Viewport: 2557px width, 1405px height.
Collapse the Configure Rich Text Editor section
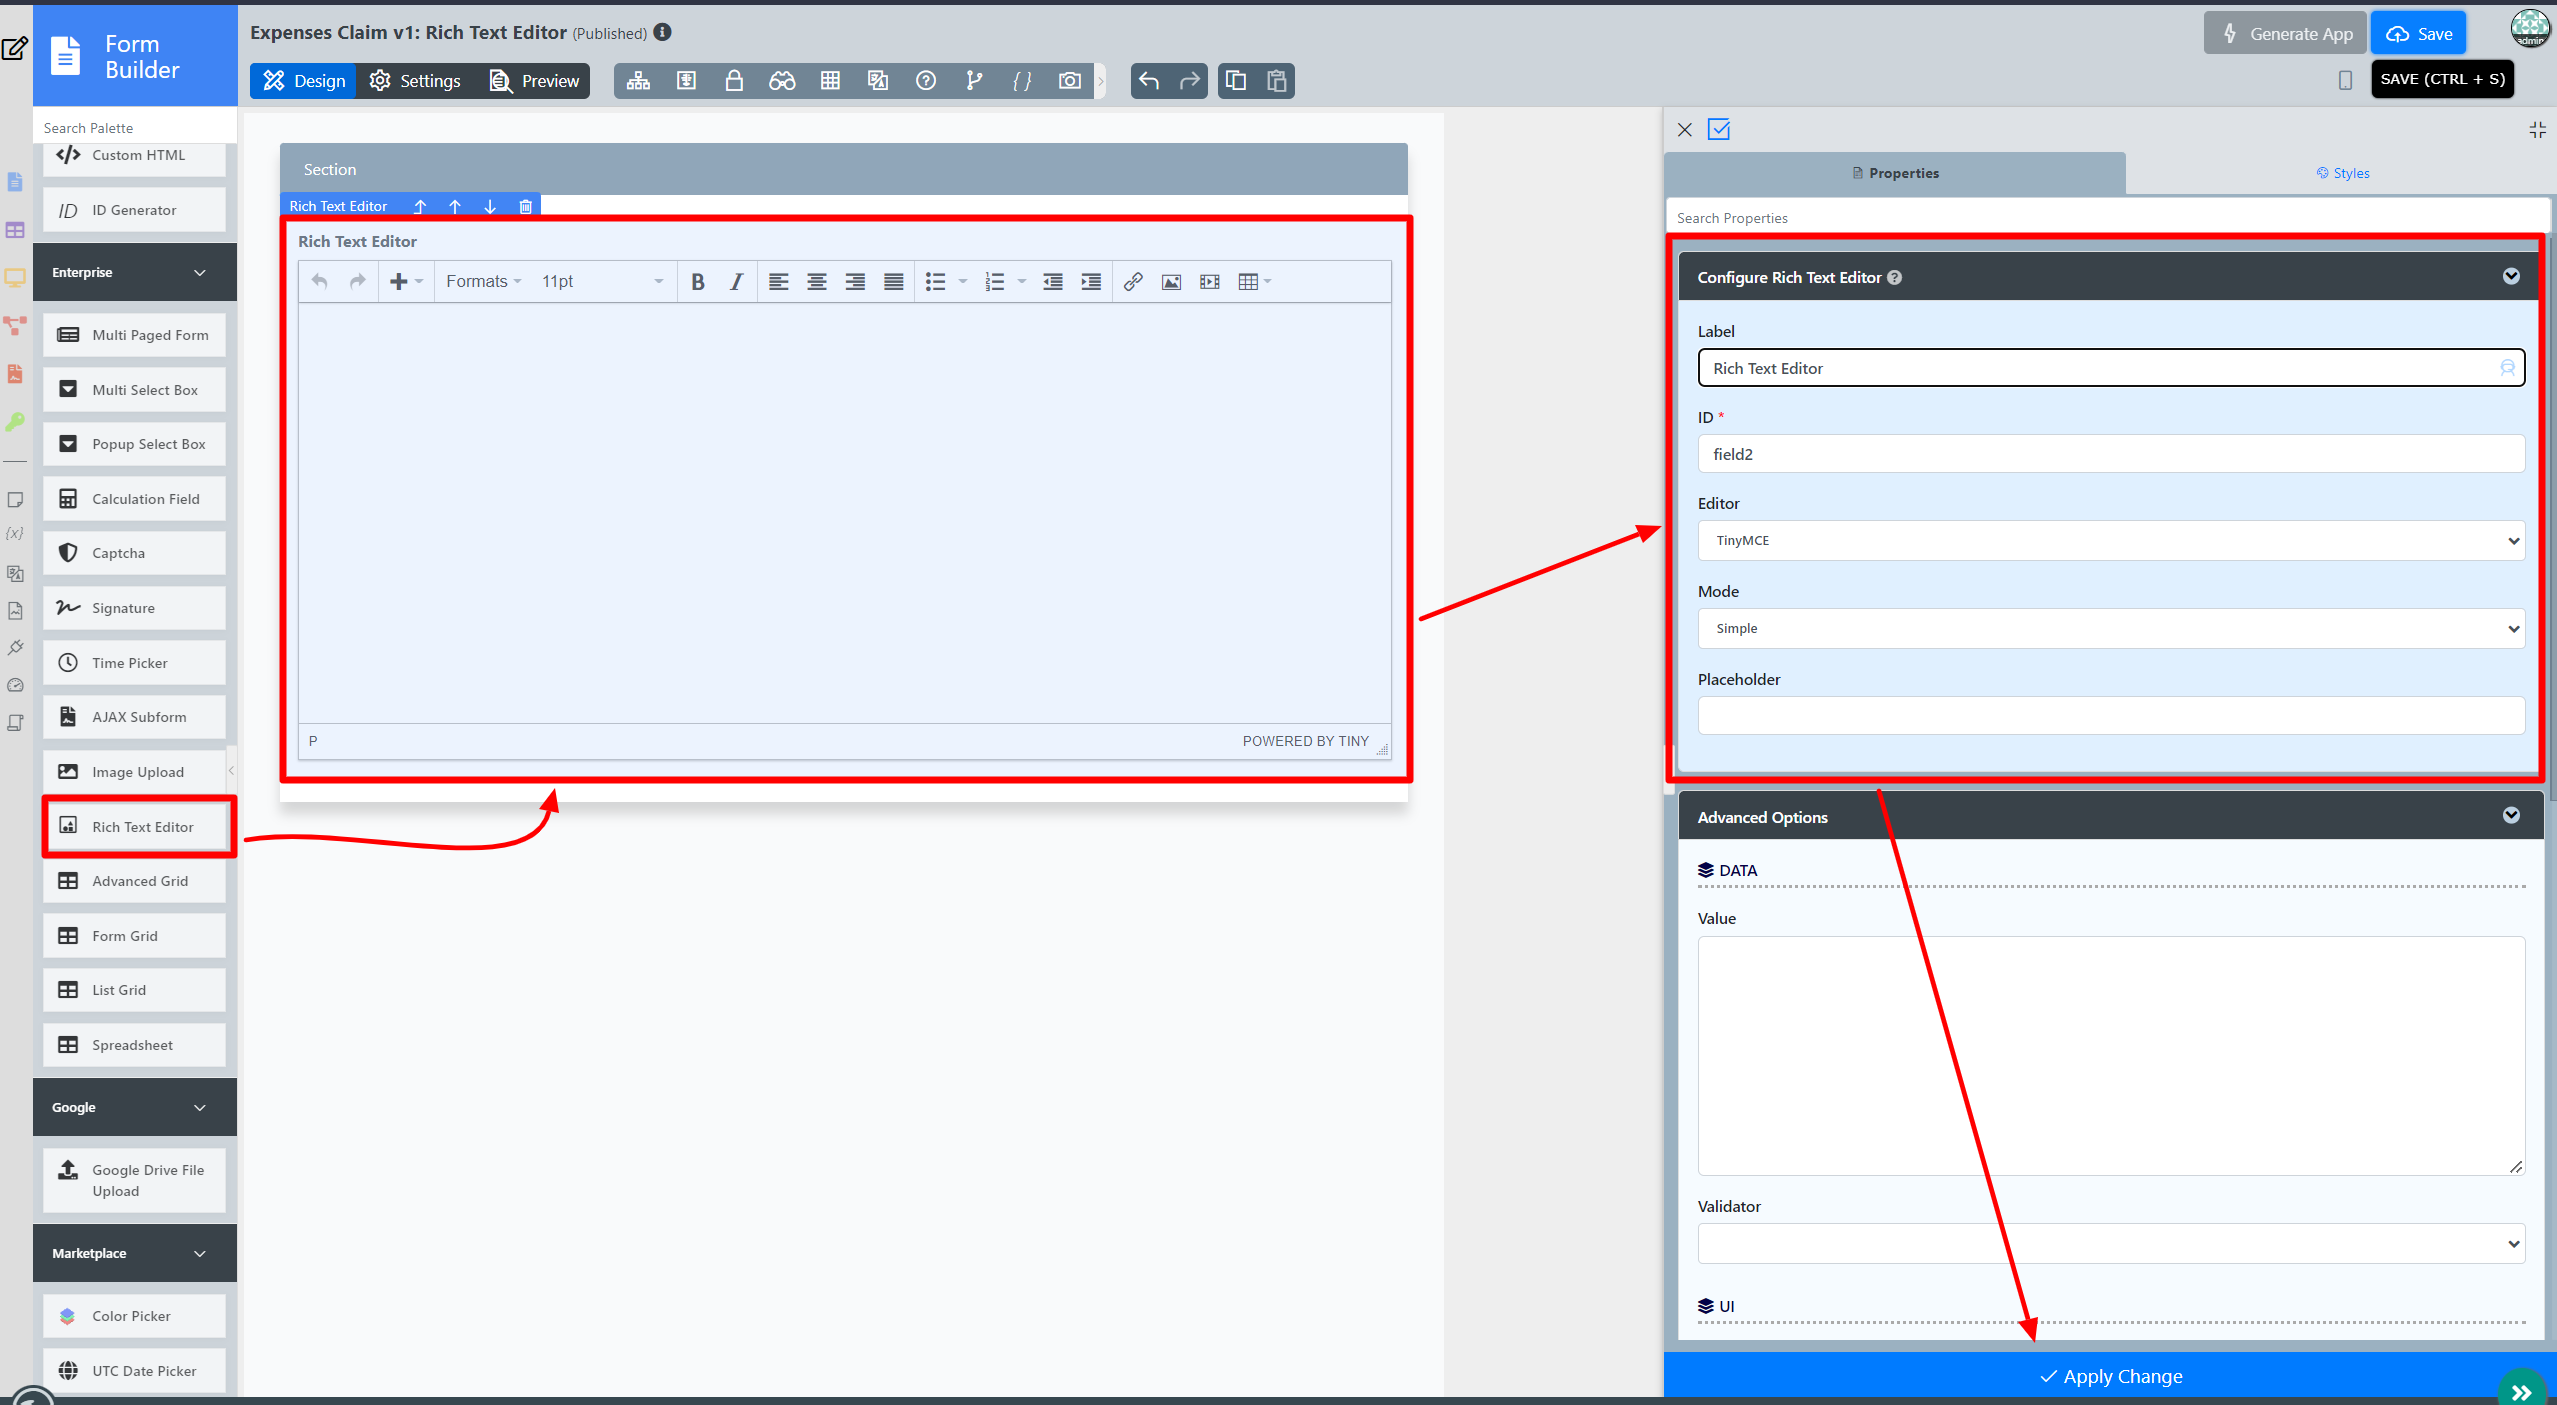point(2510,277)
